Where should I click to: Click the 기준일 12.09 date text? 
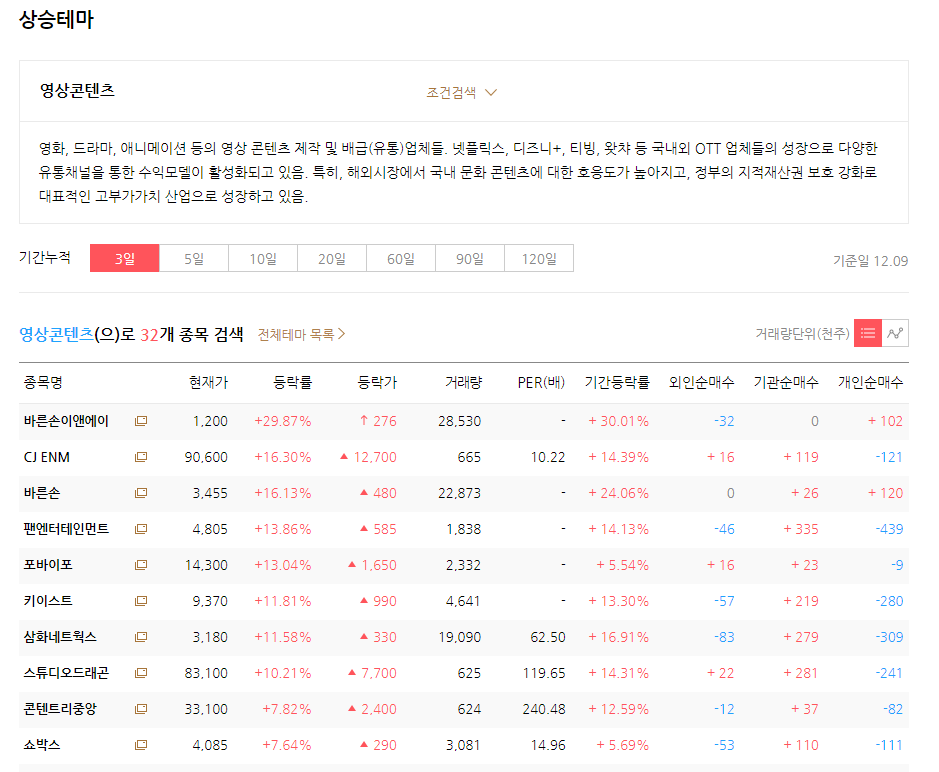870,261
